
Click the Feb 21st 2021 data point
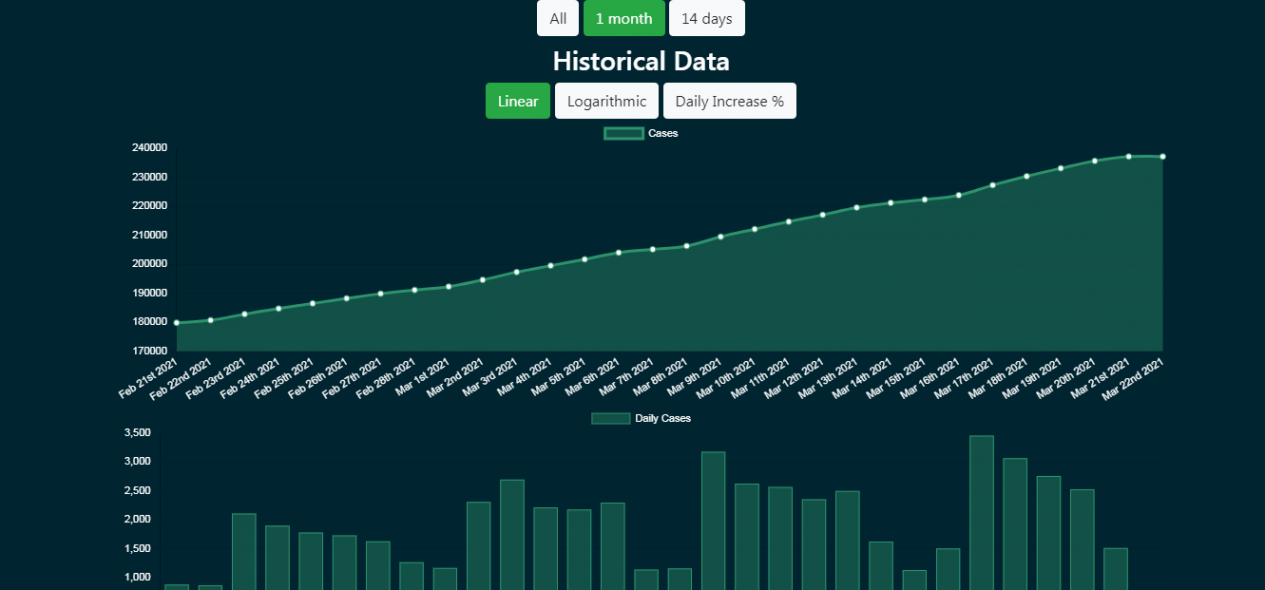[177, 323]
